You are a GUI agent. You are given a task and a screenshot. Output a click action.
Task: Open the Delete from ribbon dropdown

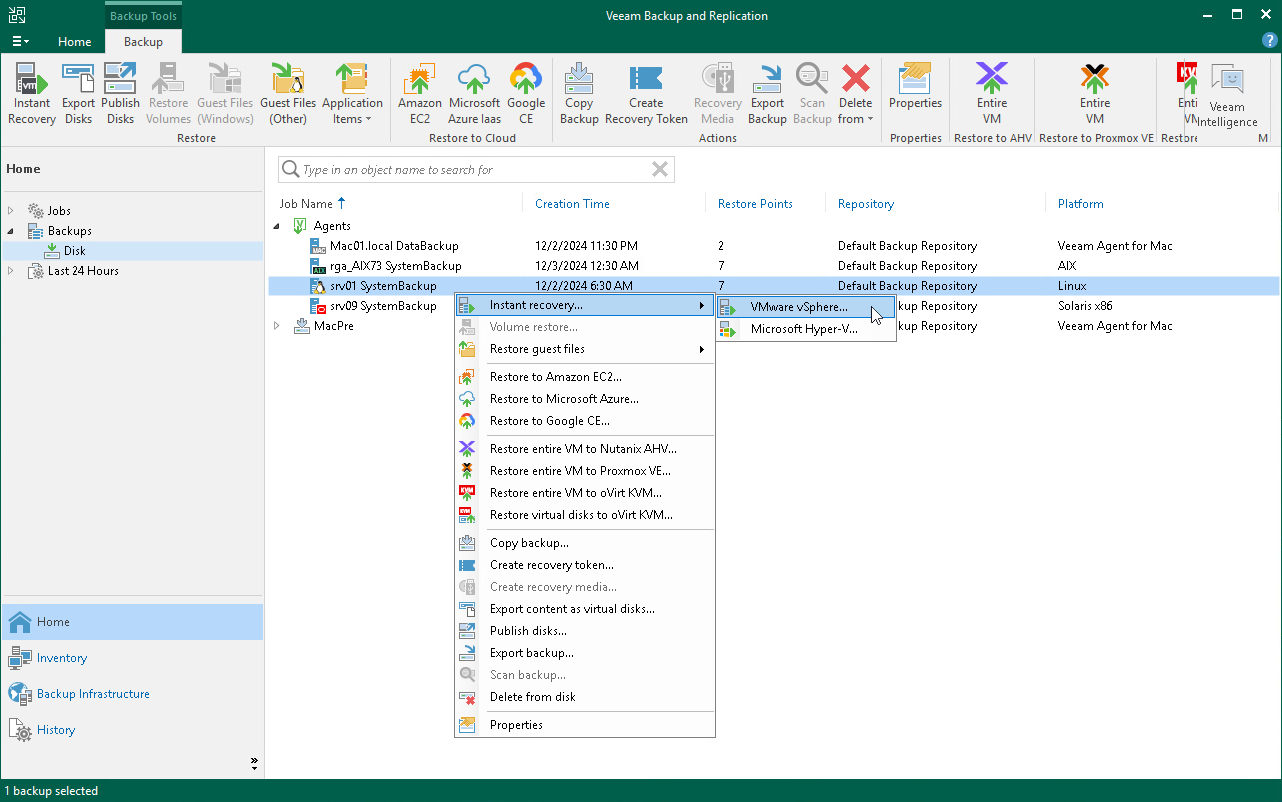[x=855, y=94]
